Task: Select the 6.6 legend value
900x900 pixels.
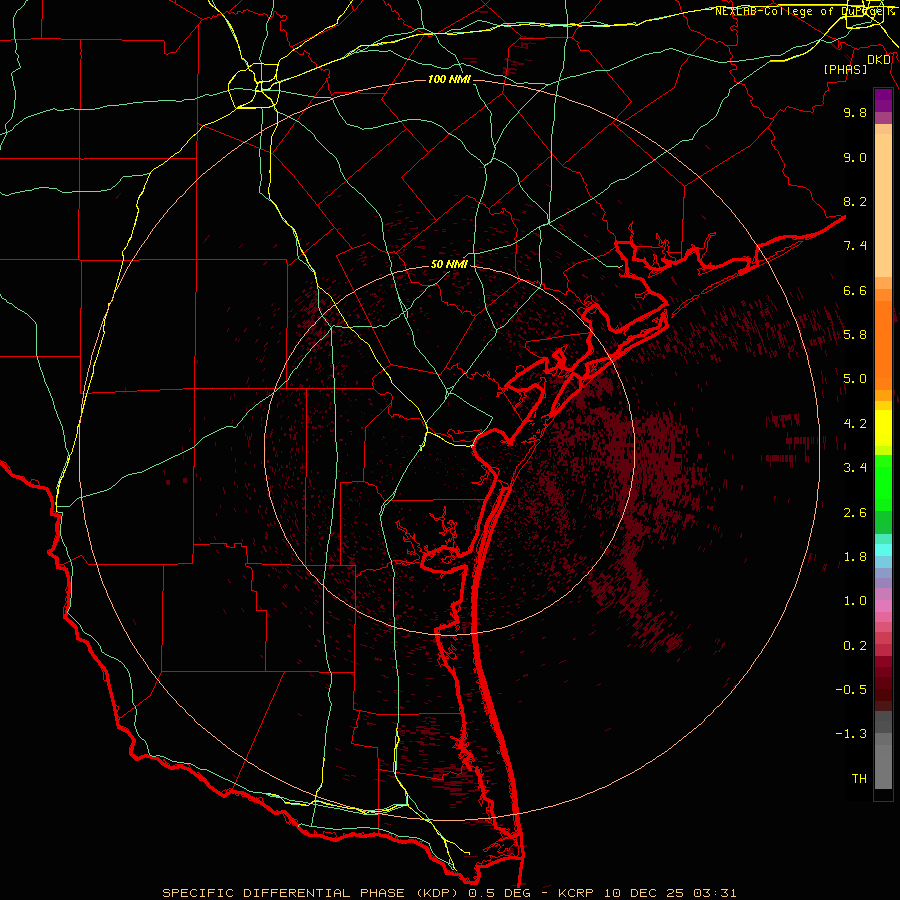Action: (855, 290)
